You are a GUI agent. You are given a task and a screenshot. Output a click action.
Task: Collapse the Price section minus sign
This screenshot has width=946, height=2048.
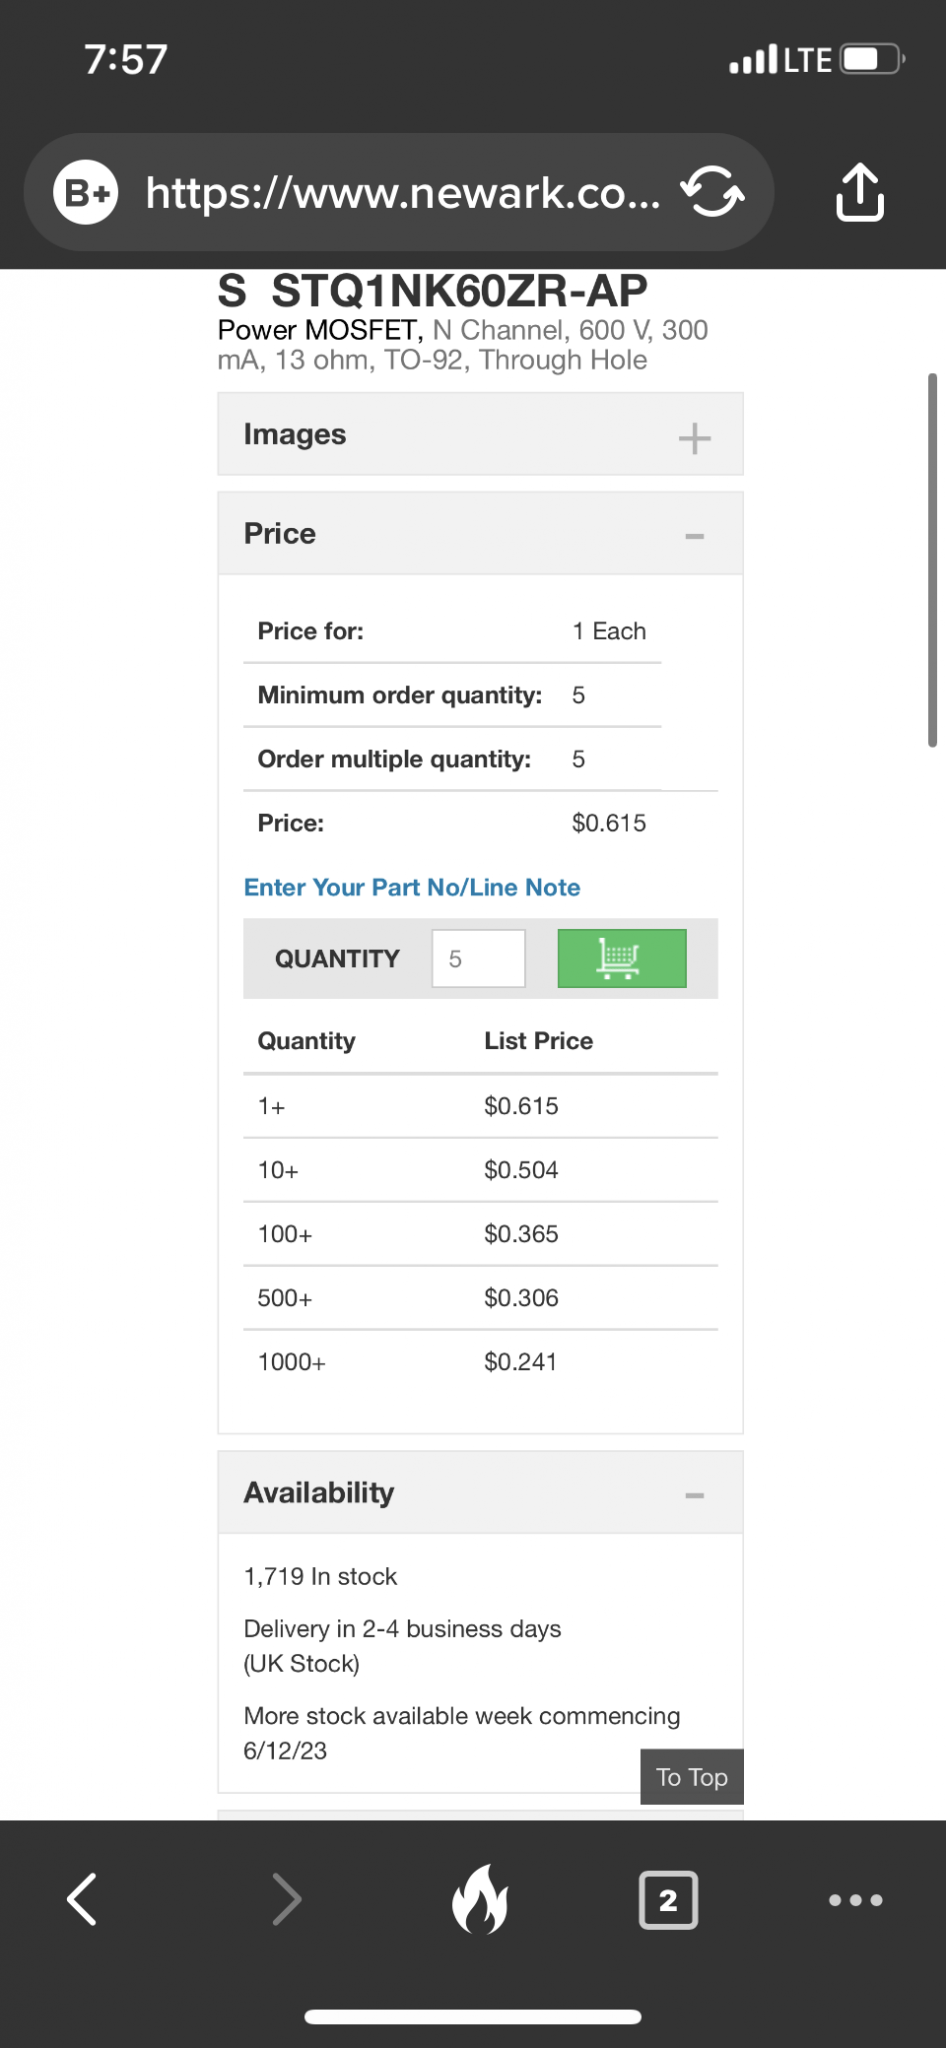point(694,536)
